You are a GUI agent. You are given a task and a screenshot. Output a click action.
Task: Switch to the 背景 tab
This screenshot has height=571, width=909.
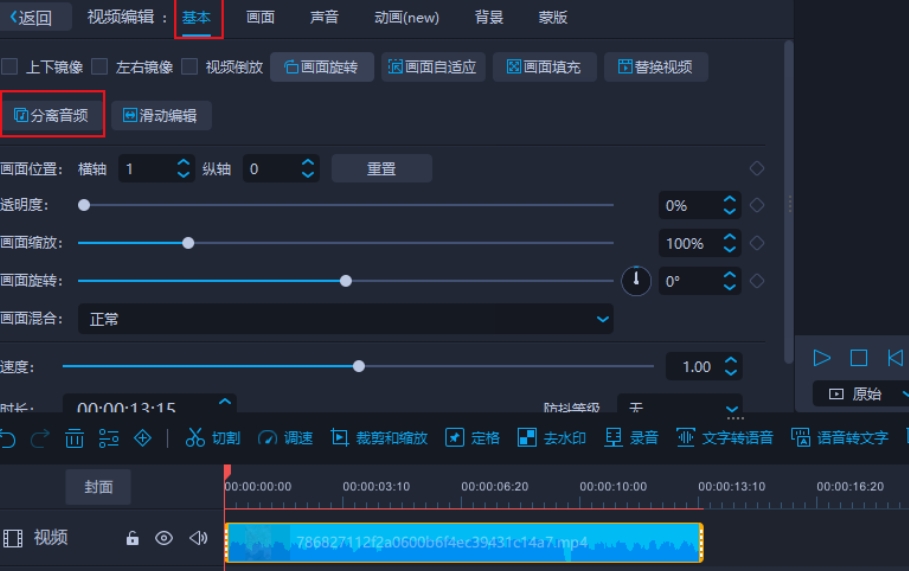489,17
